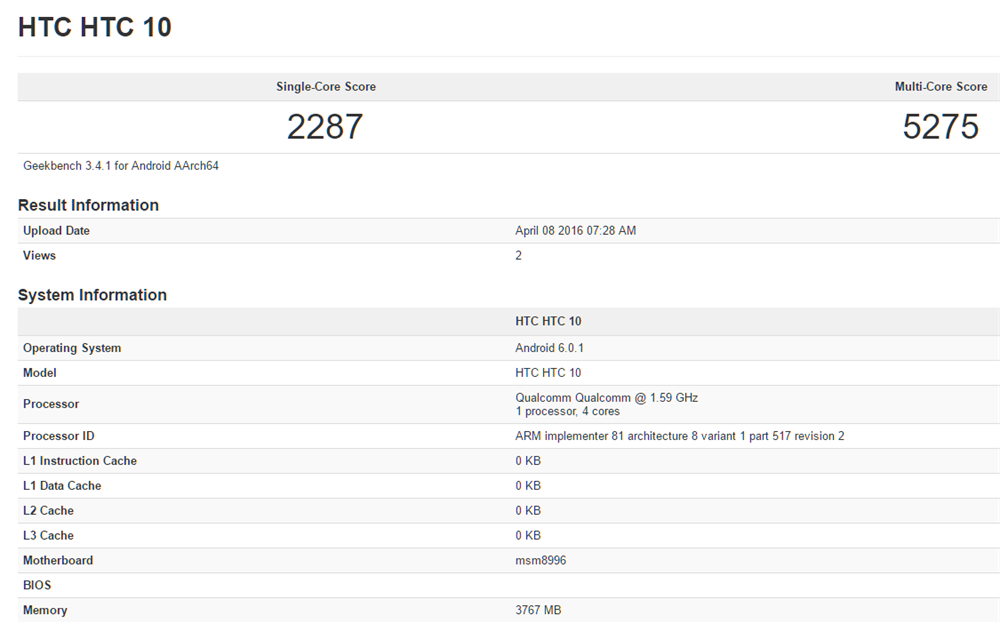Select the L1 Data Cache 0 KB value
This screenshot has height=624, width=1000.
(528, 486)
